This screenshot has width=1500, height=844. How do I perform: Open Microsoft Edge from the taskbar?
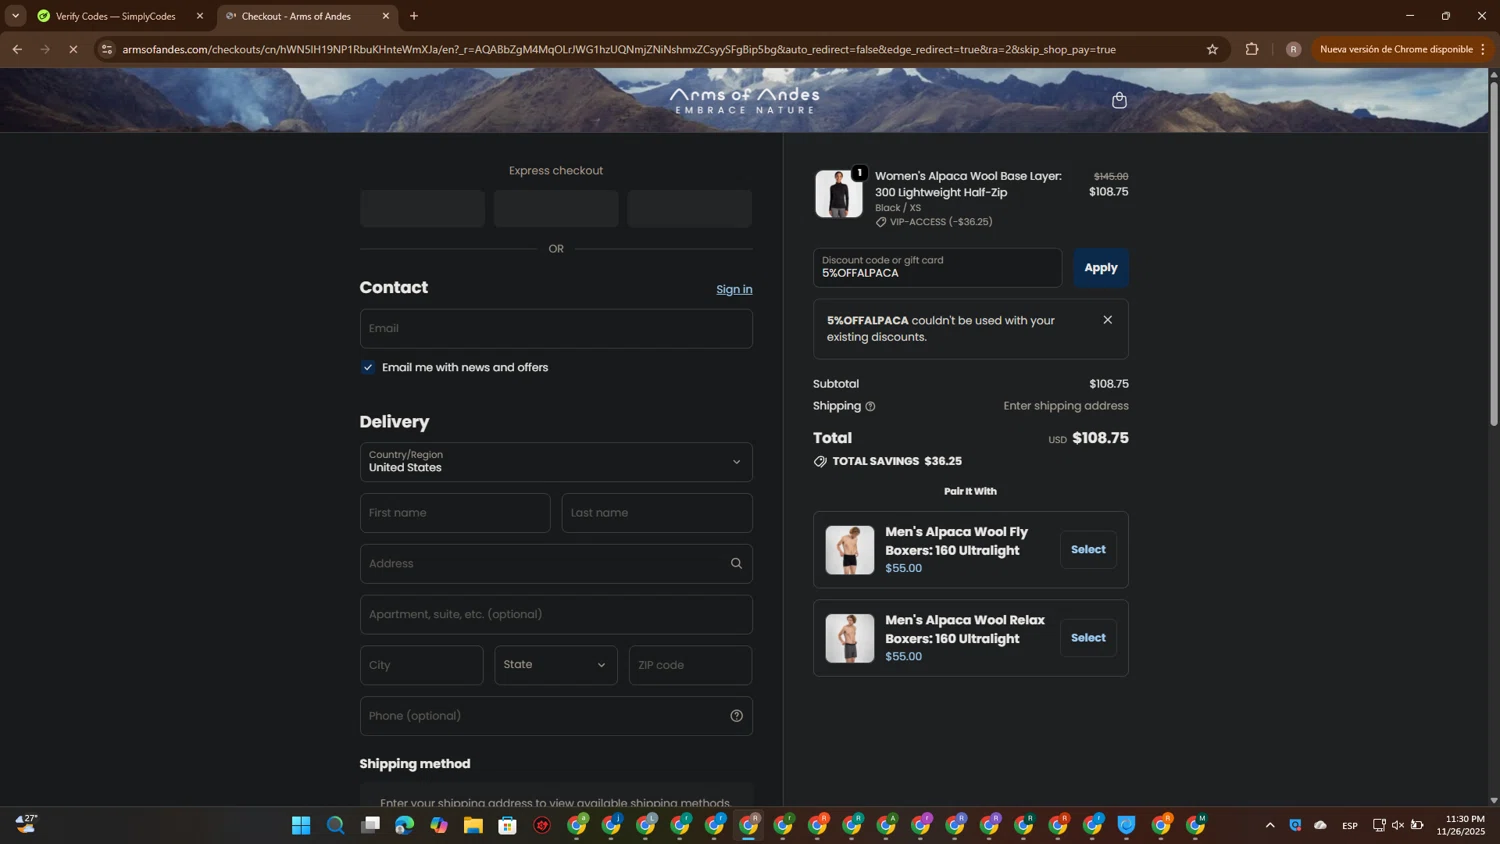point(404,825)
